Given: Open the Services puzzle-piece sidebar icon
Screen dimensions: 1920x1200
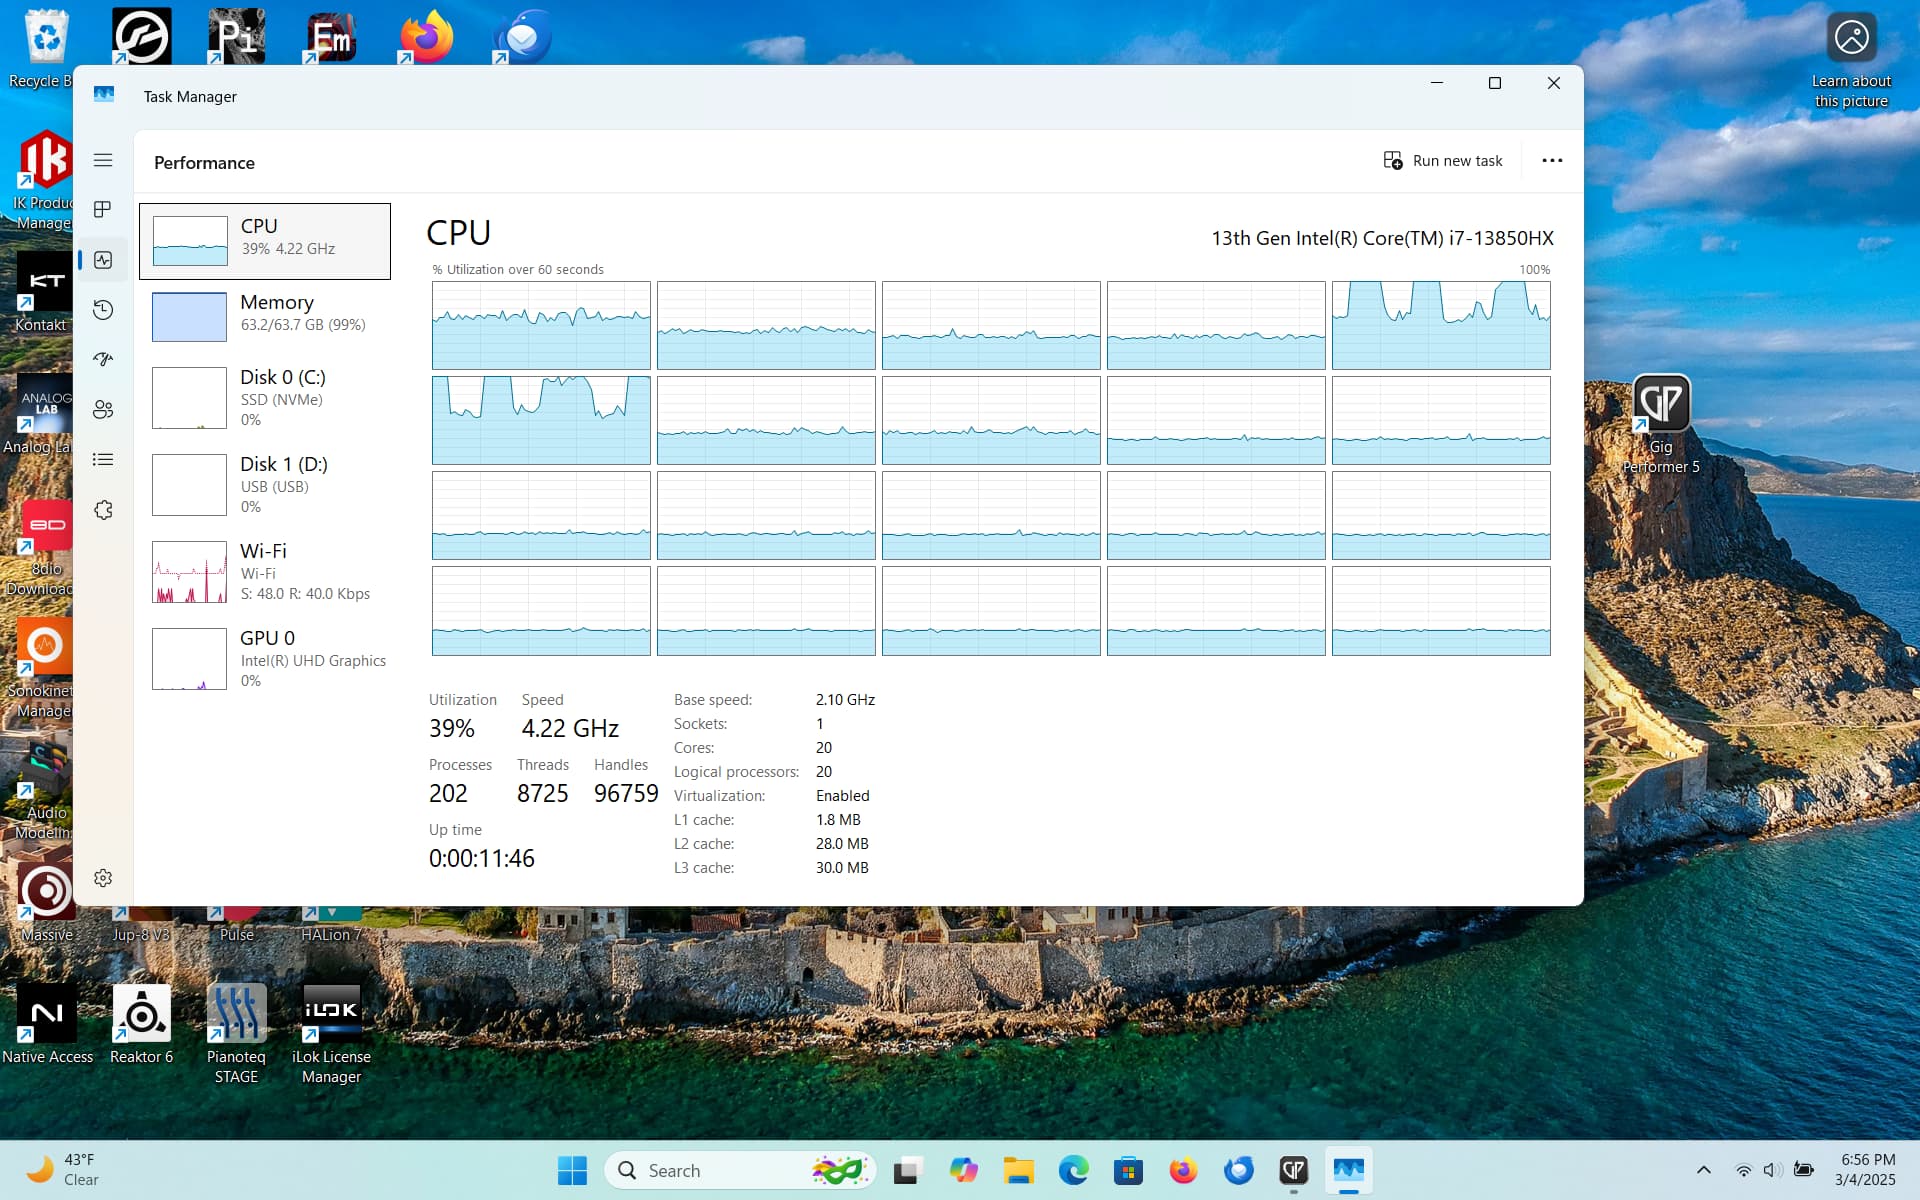Looking at the screenshot, I should click(x=103, y=510).
